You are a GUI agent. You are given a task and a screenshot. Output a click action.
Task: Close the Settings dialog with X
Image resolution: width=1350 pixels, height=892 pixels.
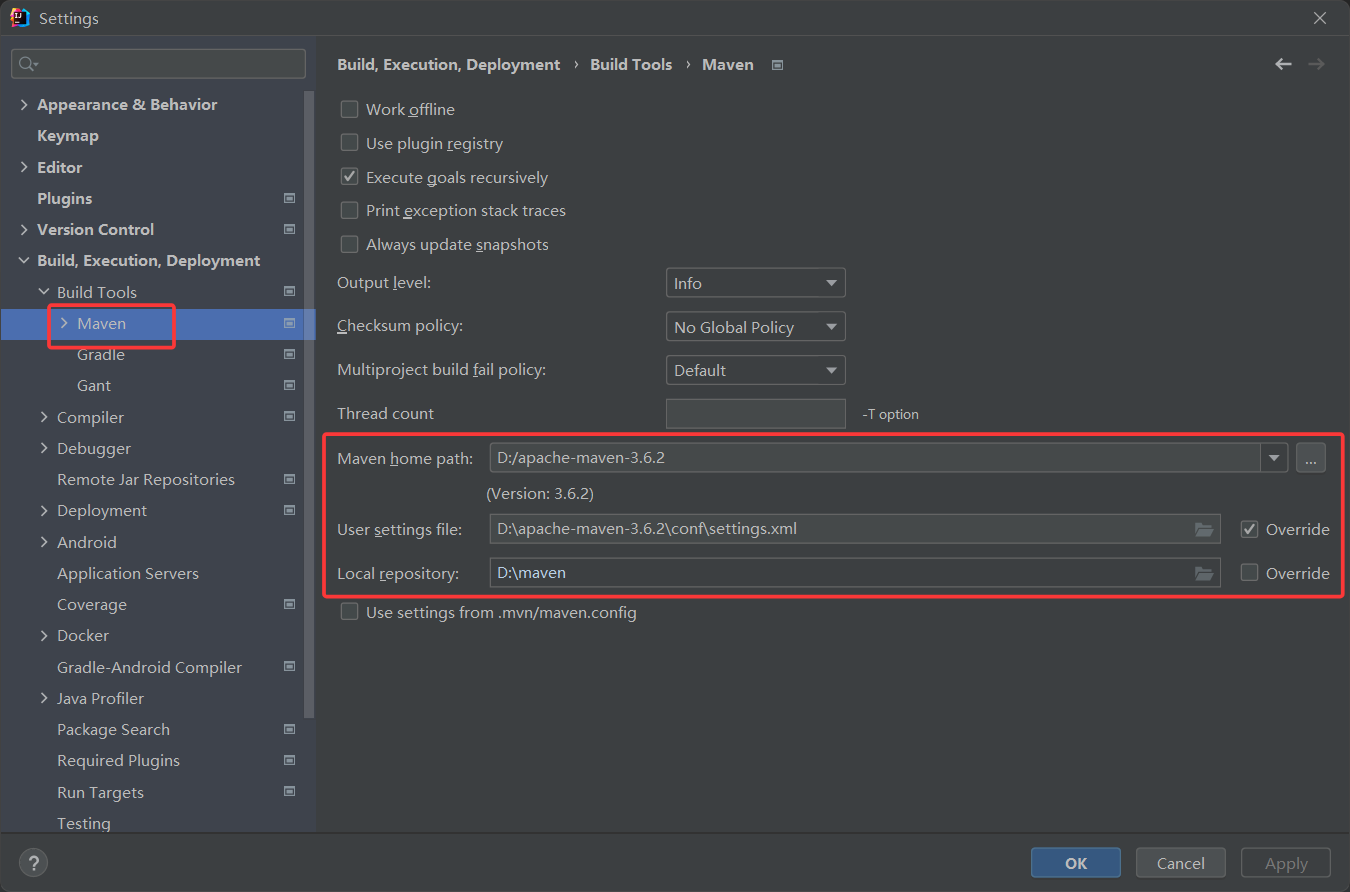tap(1320, 18)
